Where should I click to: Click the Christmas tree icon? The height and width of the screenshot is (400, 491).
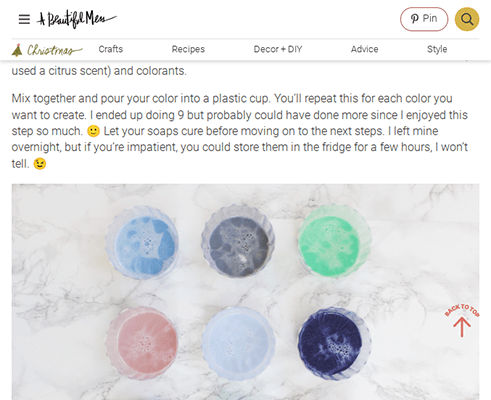pos(17,50)
